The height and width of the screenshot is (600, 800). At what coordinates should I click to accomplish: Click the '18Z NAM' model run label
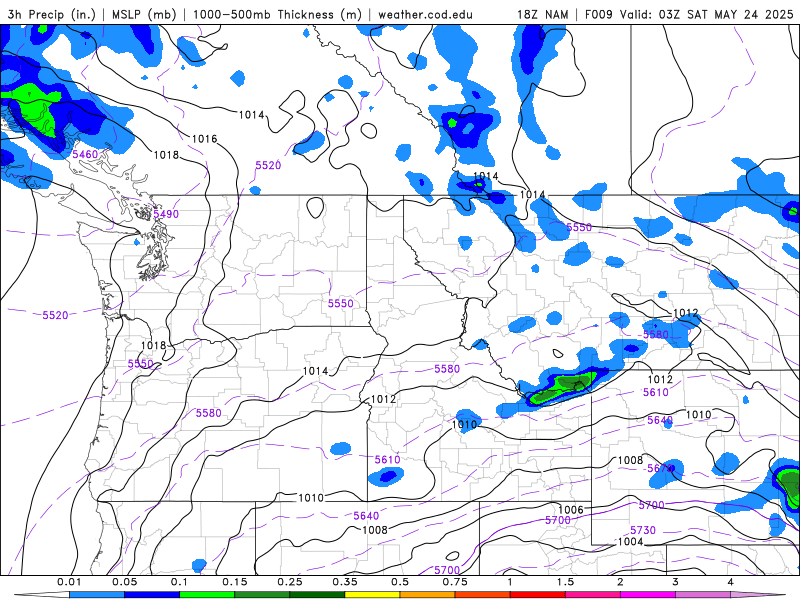(543, 14)
